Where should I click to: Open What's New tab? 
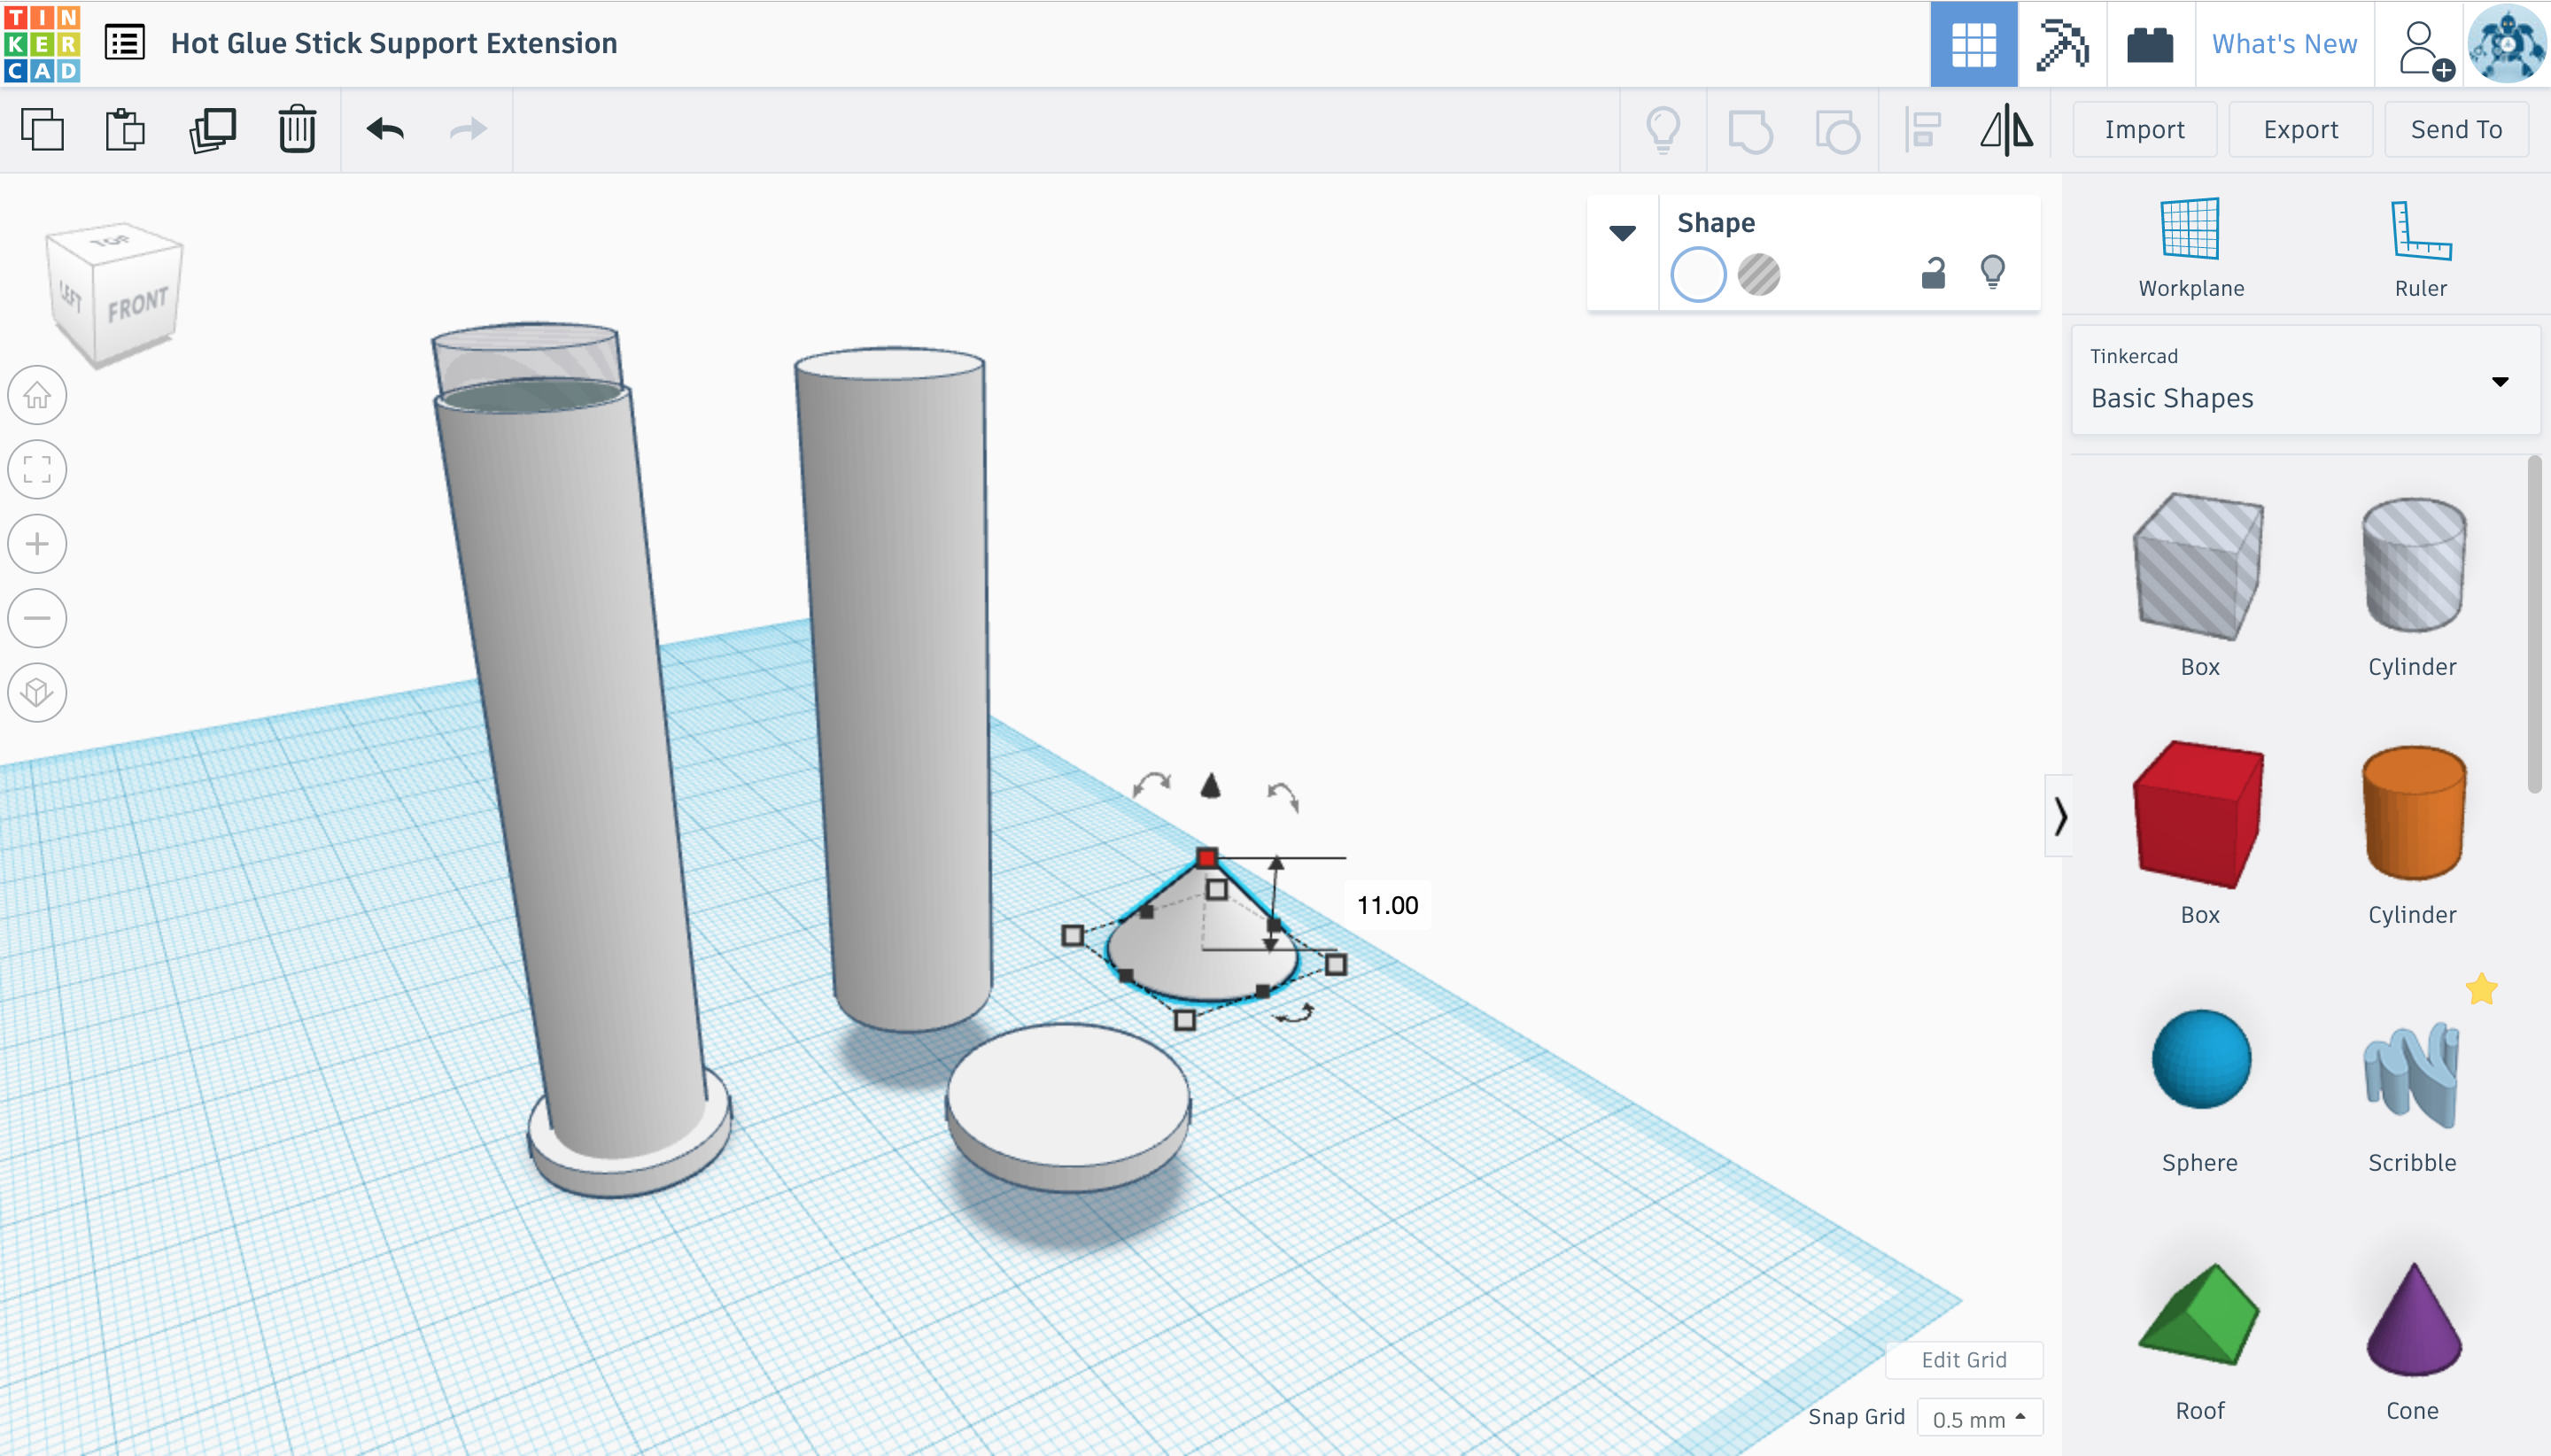tap(2284, 44)
